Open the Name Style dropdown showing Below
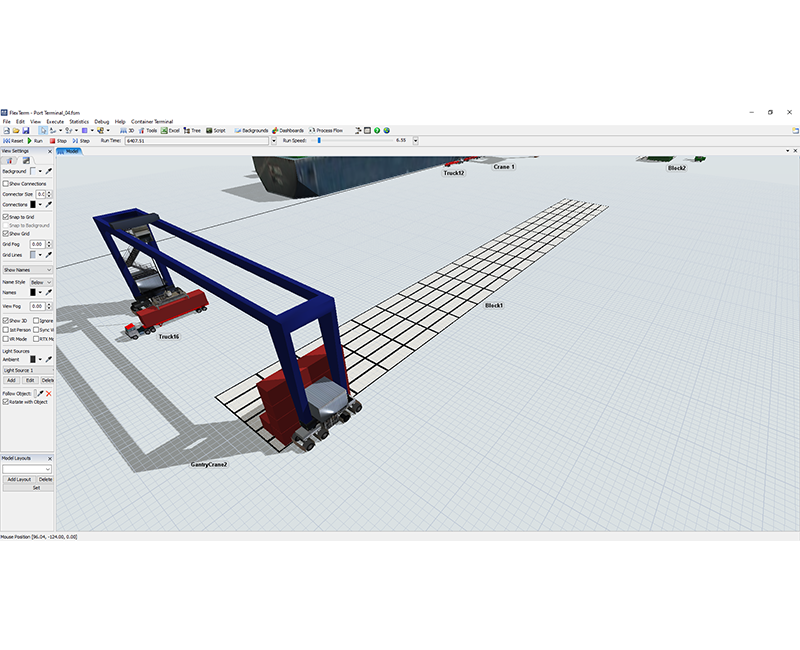Image resolution: width=800 pixels, height=650 pixels. (x=43, y=282)
